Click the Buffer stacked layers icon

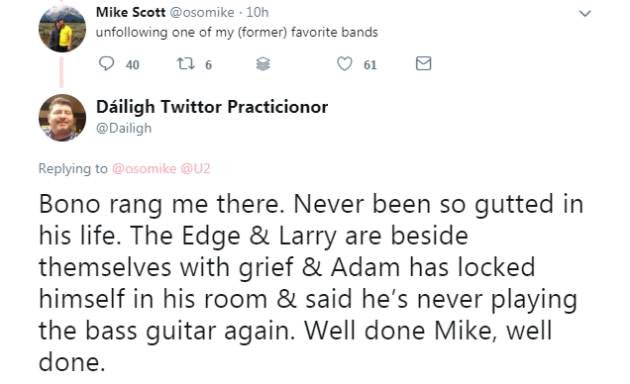263,63
